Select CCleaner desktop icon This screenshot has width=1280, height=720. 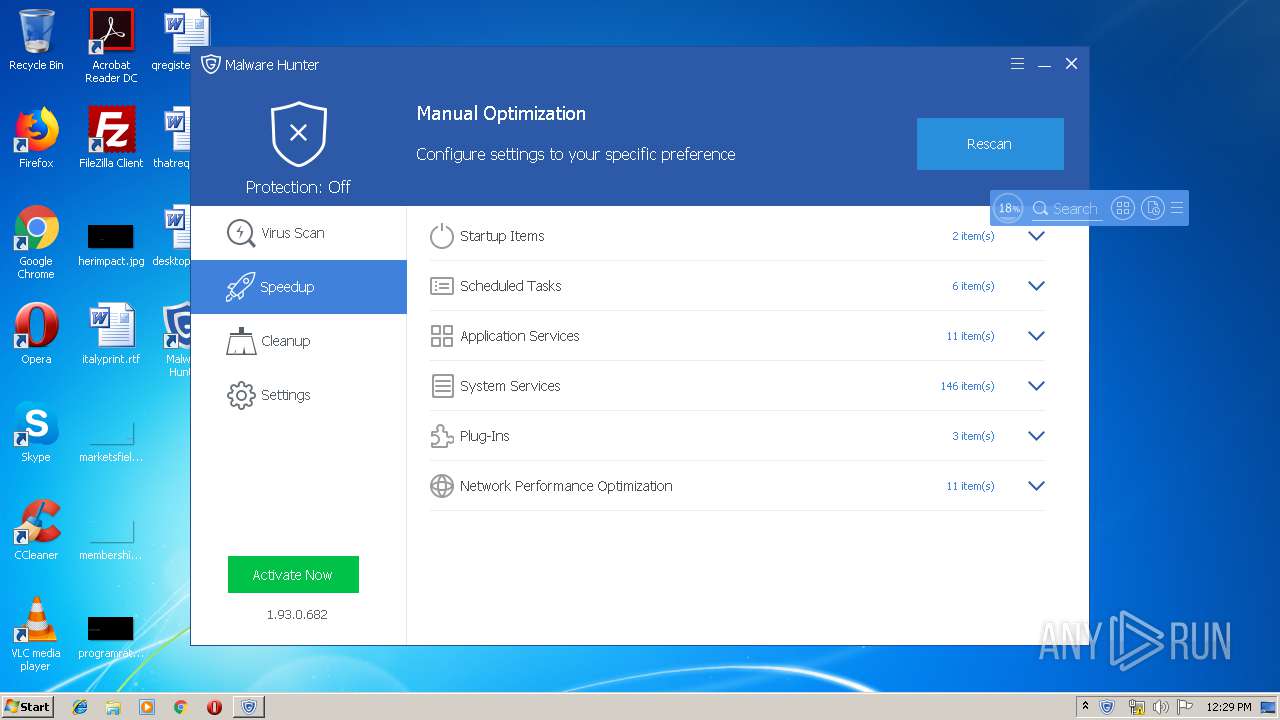pos(36,530)
